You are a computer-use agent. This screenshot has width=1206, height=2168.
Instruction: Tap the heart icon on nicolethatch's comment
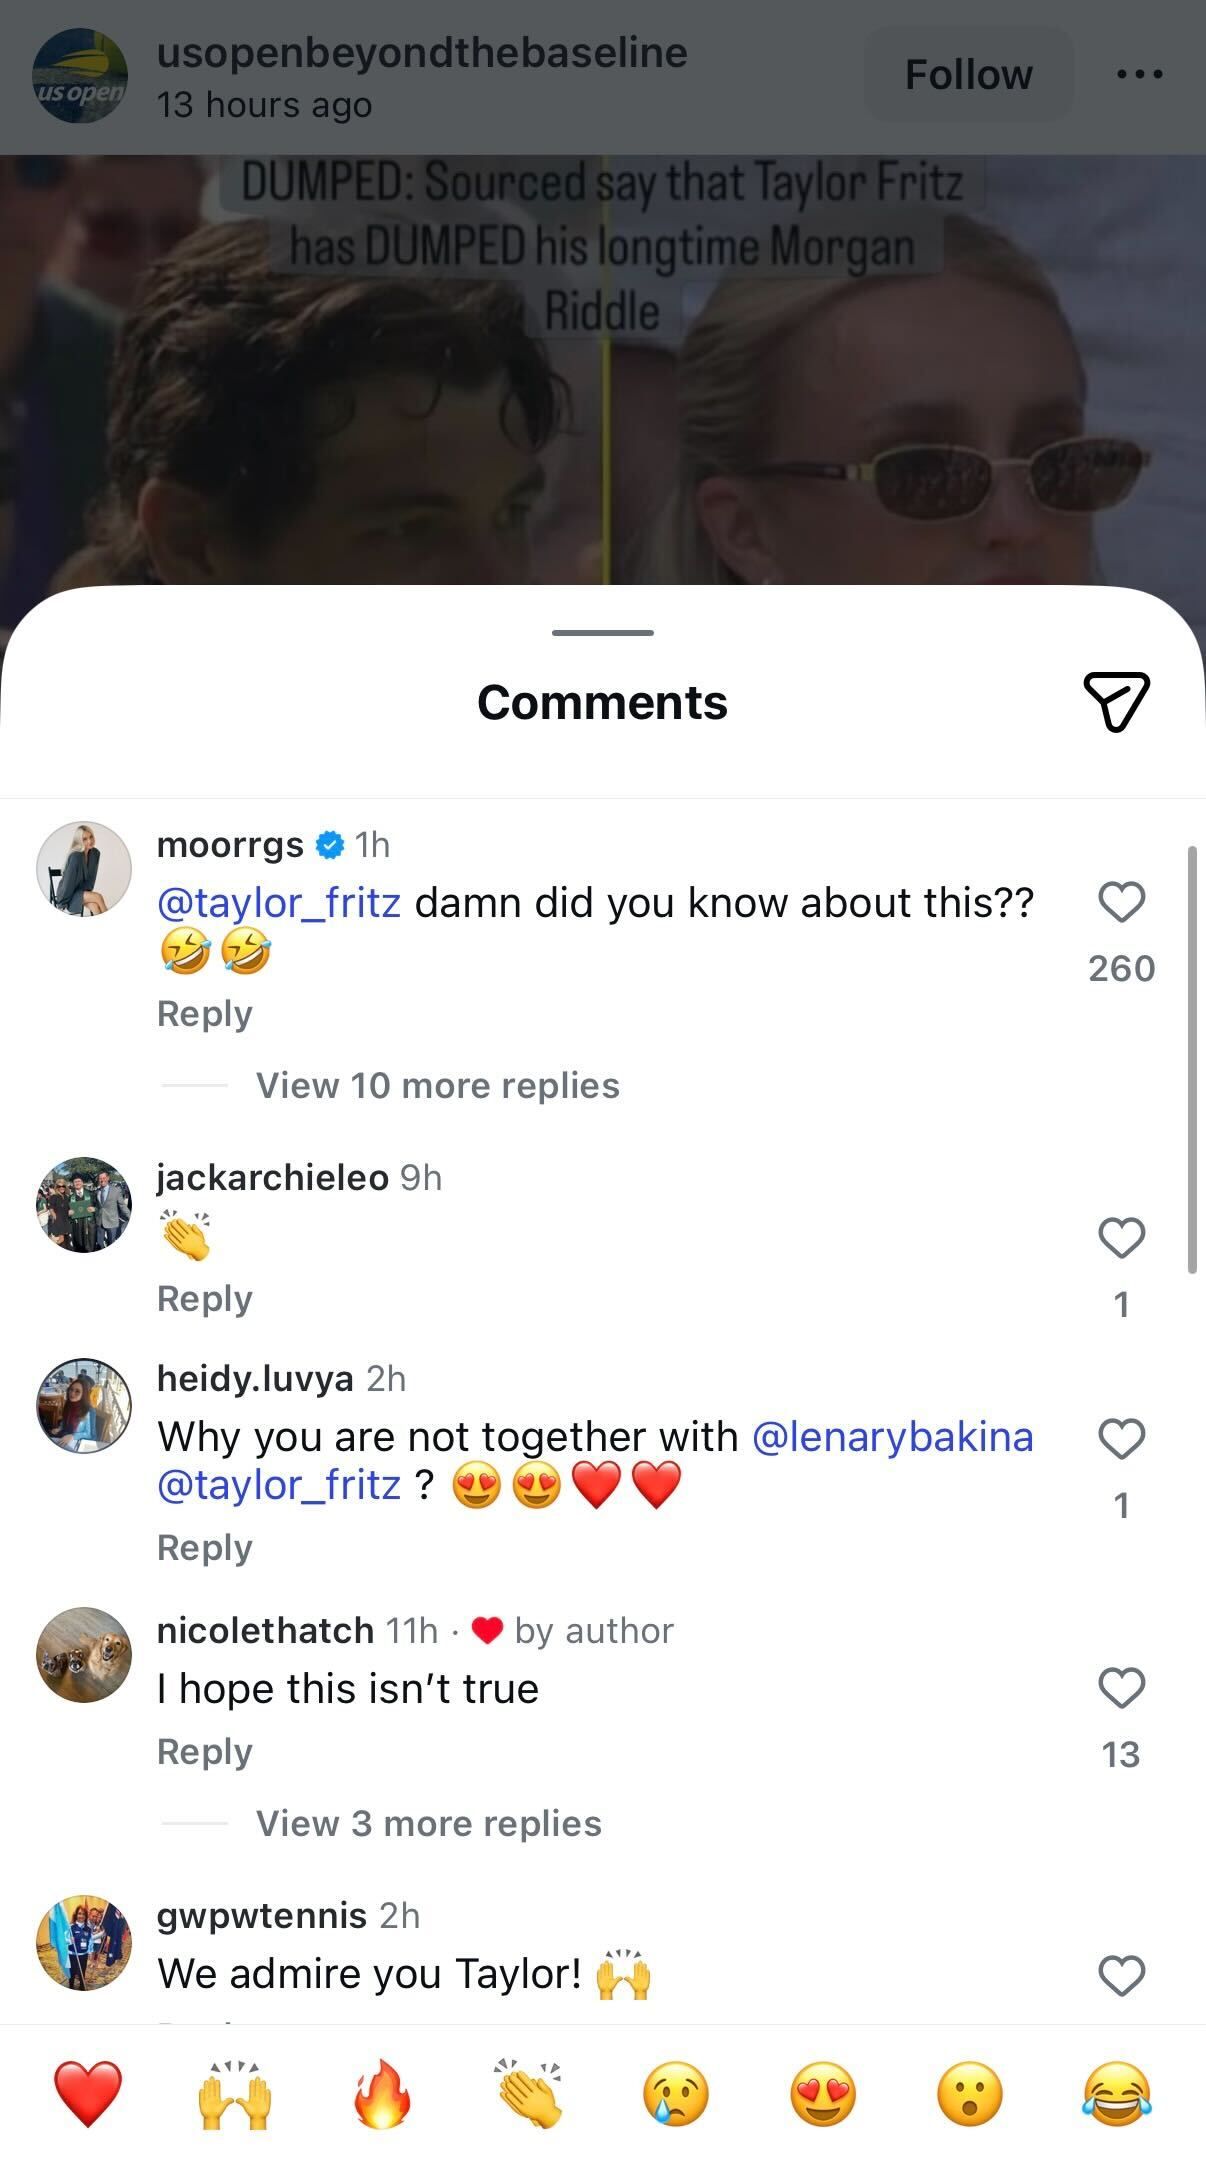tap(1122, 1686)
